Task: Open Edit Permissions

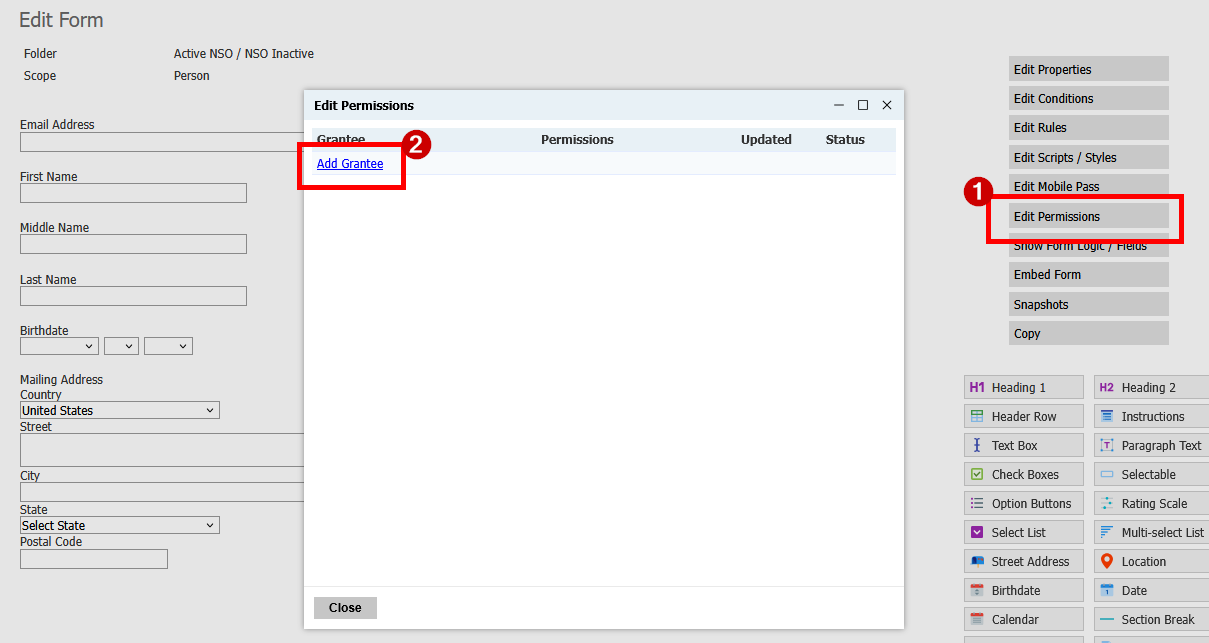Action: (x=1088, y=216)
